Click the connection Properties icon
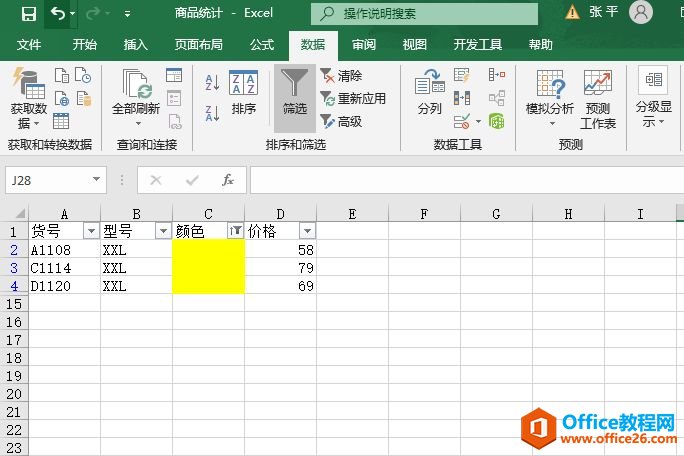Image resolution: width=684 pixels, height=456 pixels. click(174, 98)
